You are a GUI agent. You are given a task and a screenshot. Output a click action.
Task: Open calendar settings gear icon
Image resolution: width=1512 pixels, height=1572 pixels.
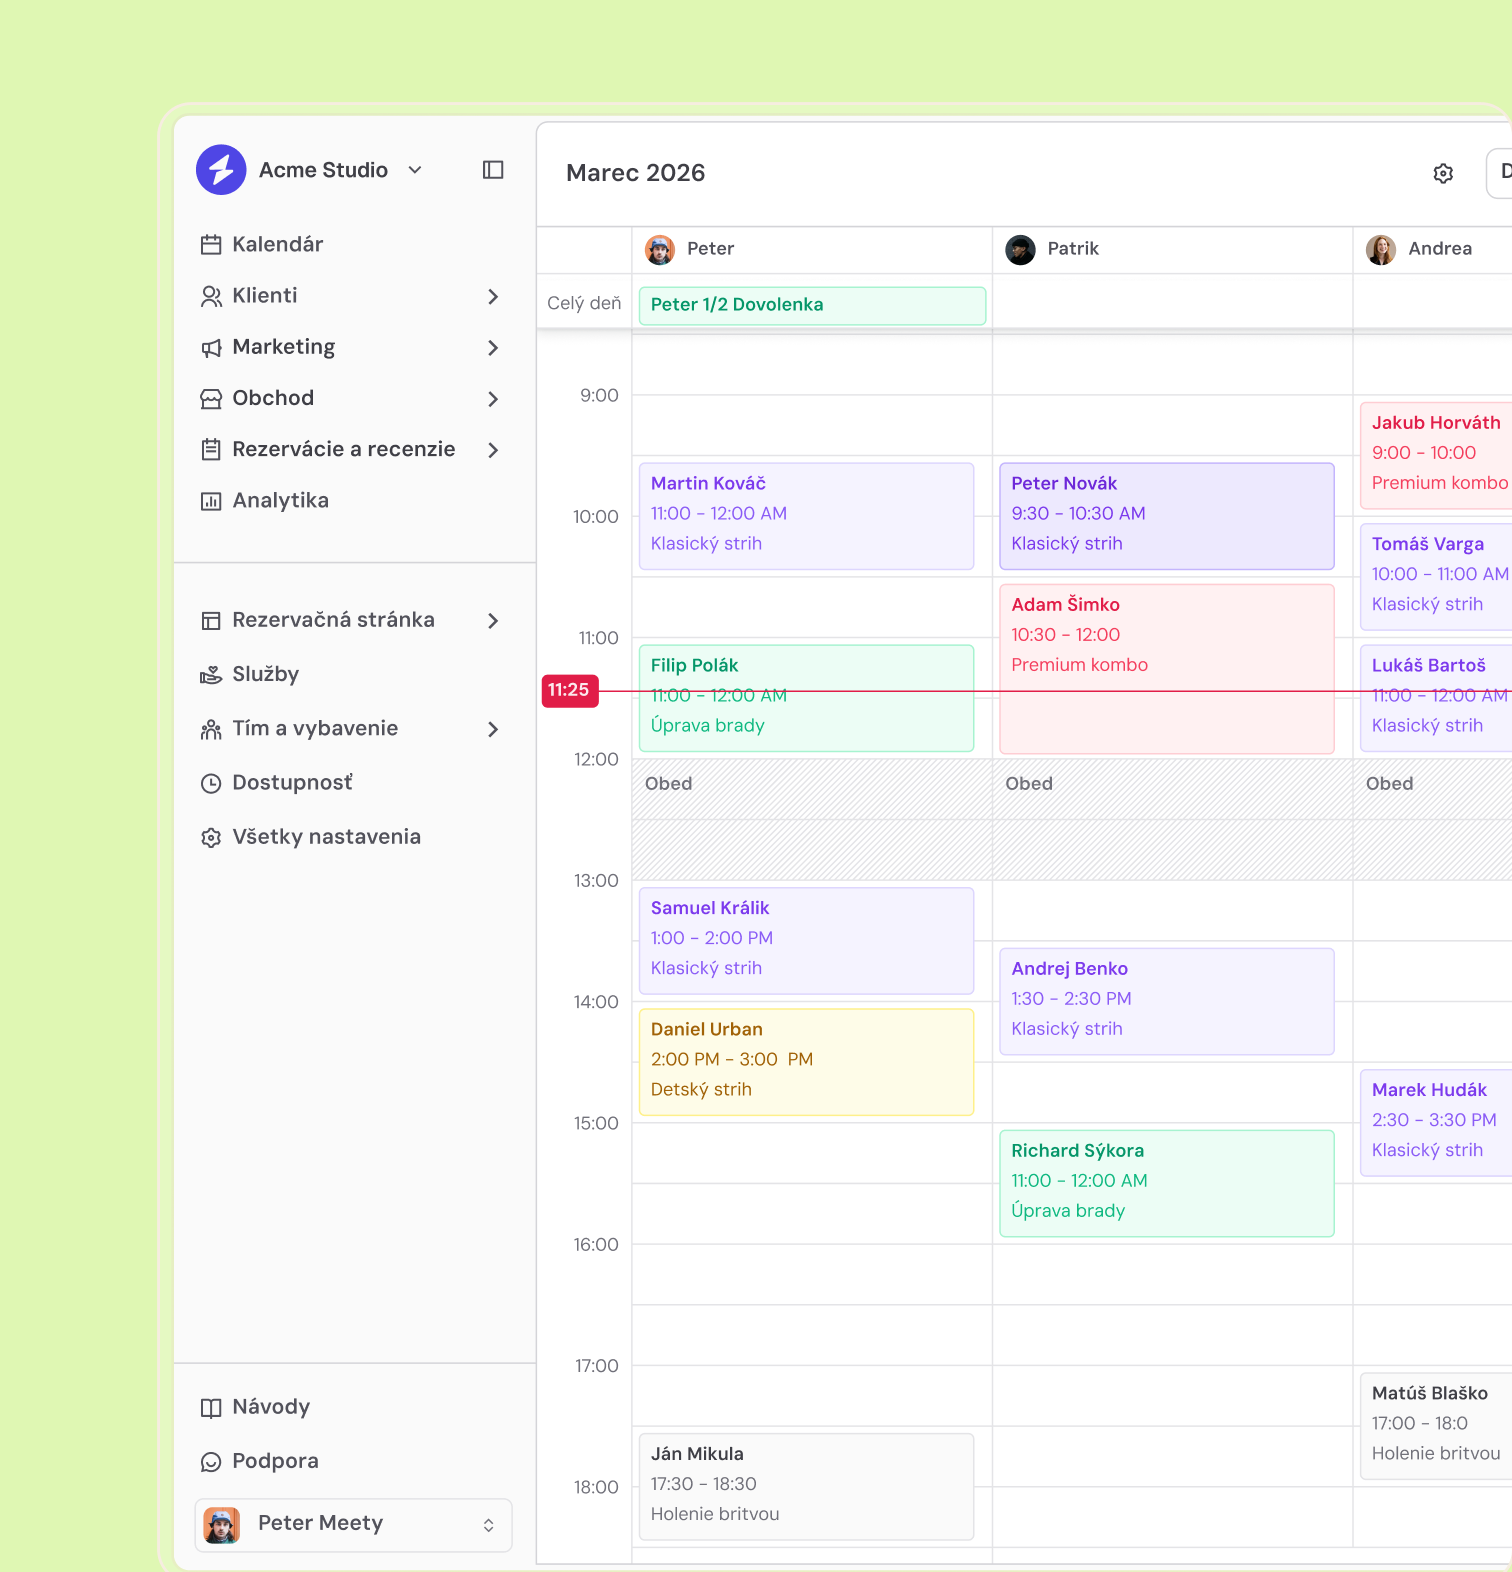coord(1443,174)
